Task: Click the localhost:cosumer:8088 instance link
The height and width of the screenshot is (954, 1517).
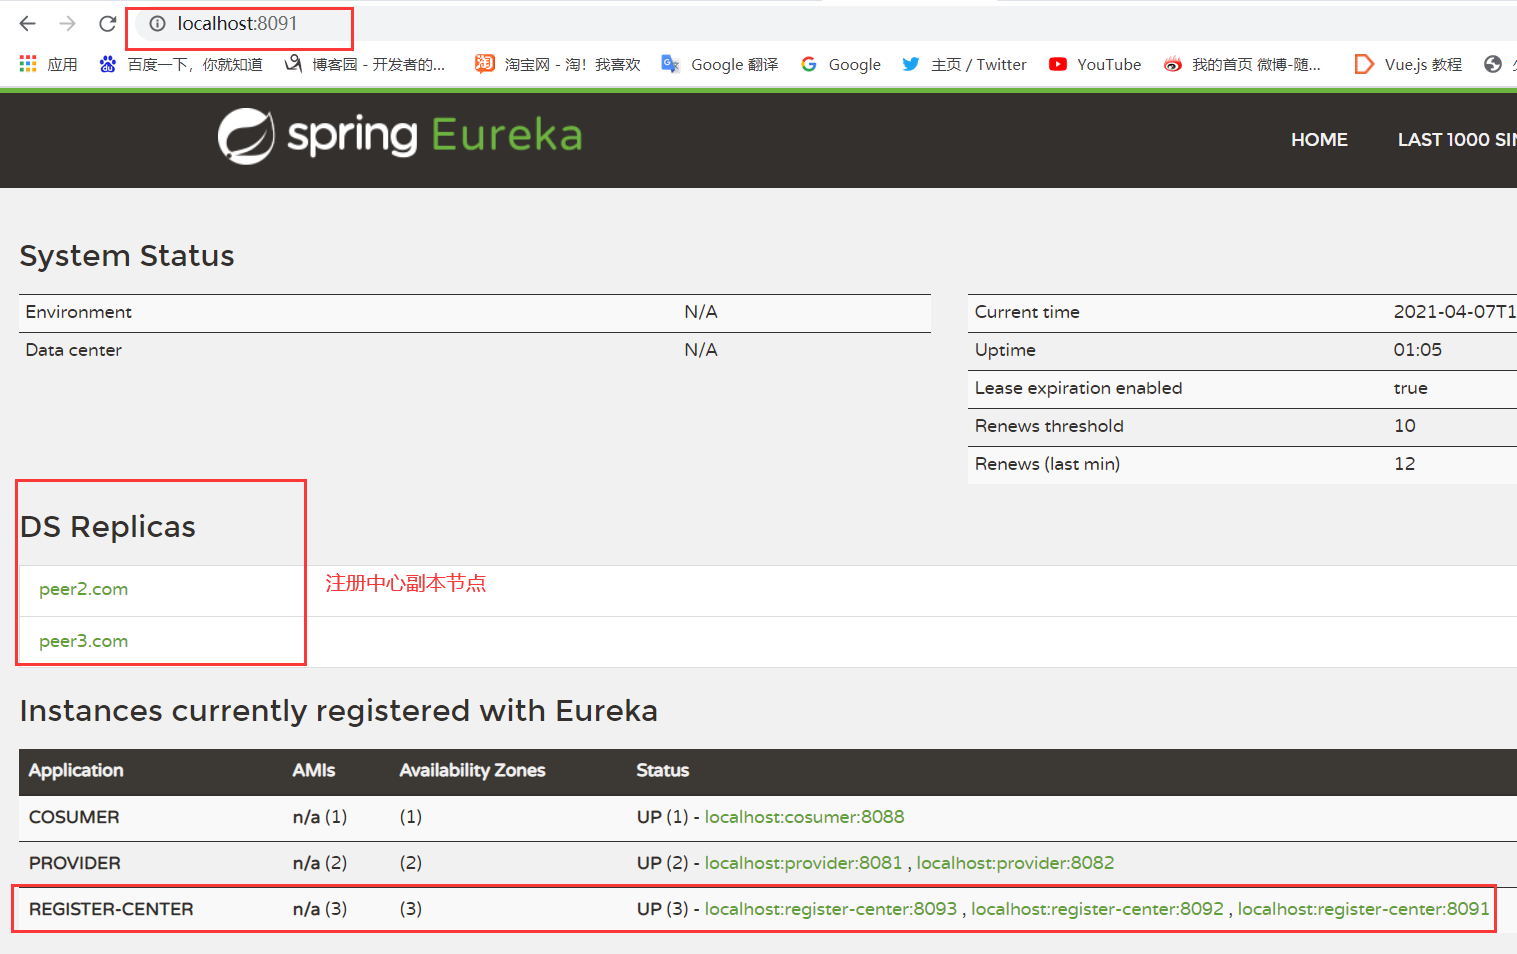Action: (804, 817)
